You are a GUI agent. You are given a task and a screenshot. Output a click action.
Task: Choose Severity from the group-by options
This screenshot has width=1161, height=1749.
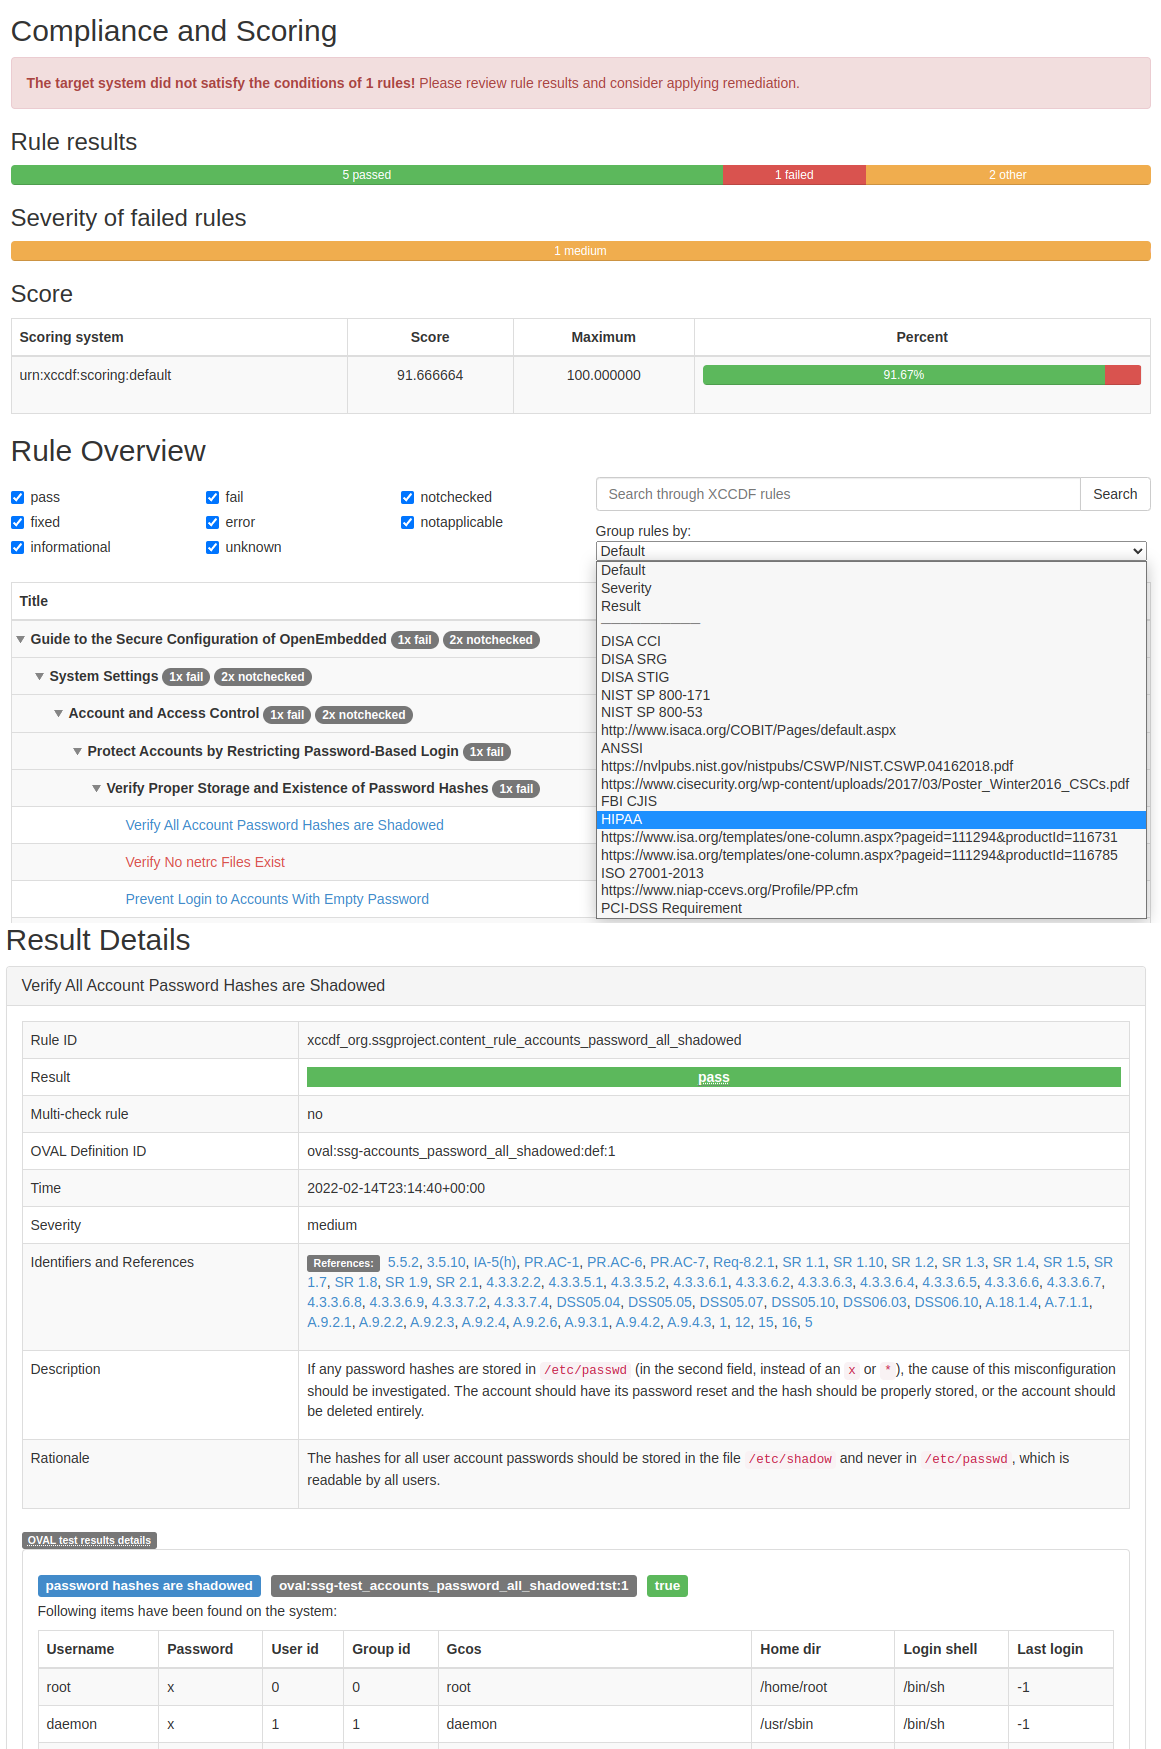626,589
